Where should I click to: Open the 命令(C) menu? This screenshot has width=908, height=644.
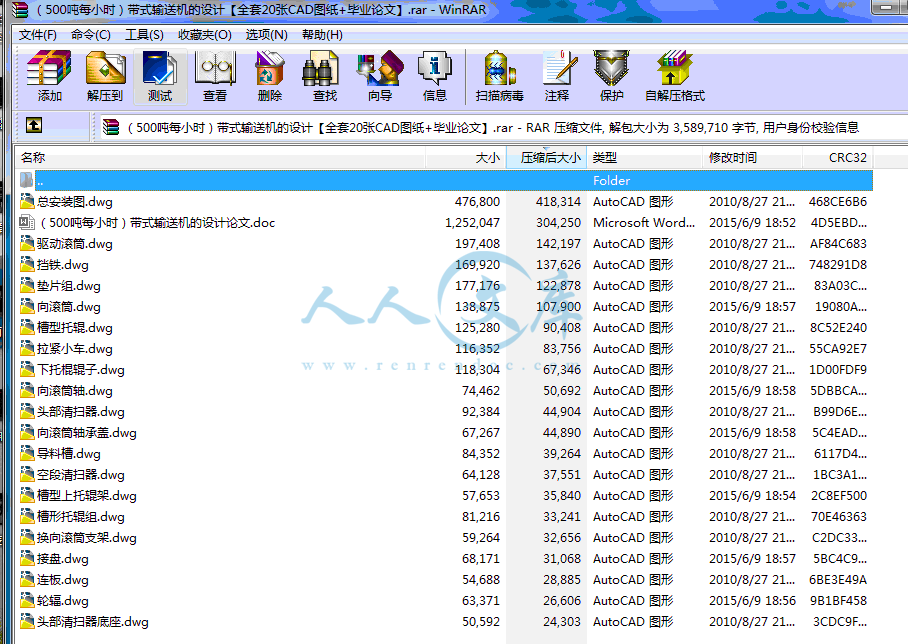point(91,35)
